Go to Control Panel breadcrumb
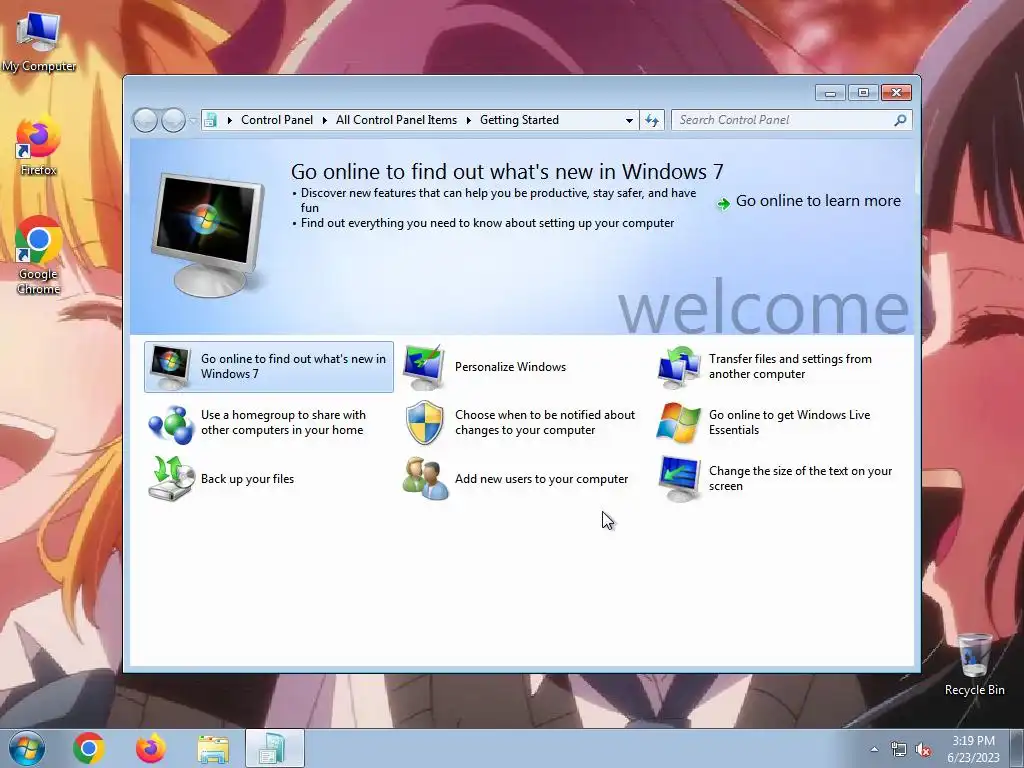Viewport: 1024px width, 768px height. coord(277,120)
